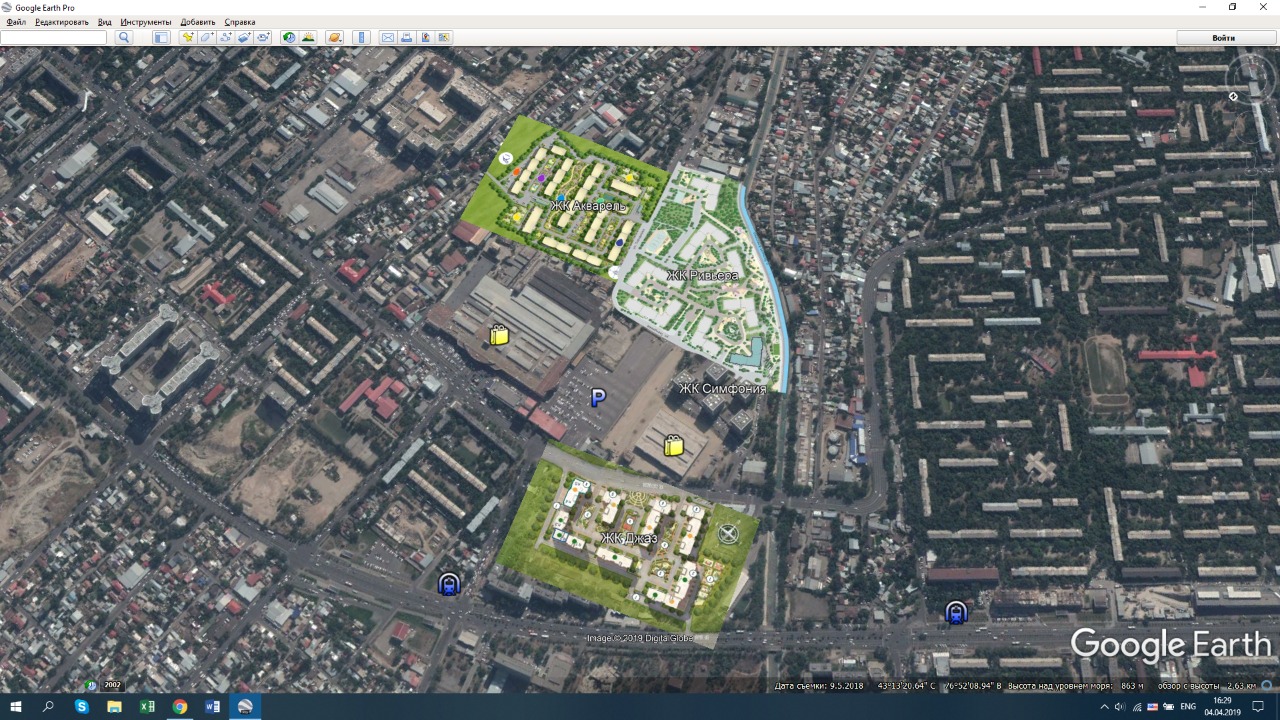Screen dimensions: 1280x720
Task: Click in the search input field
Action: point(54,37)
